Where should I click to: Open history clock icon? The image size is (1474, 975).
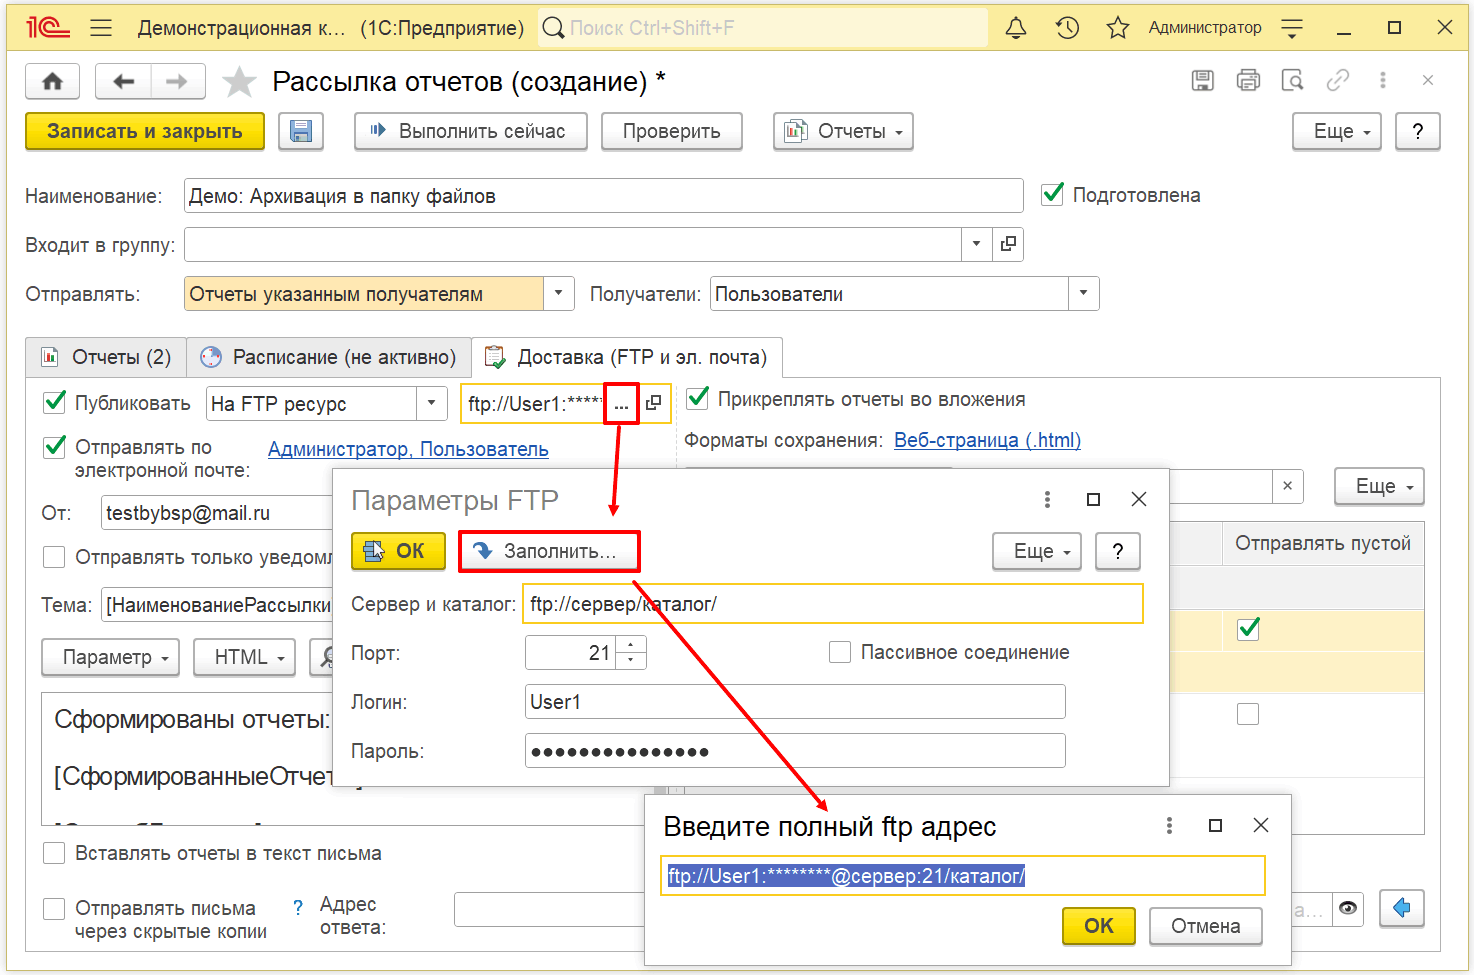click(1067, 28)
